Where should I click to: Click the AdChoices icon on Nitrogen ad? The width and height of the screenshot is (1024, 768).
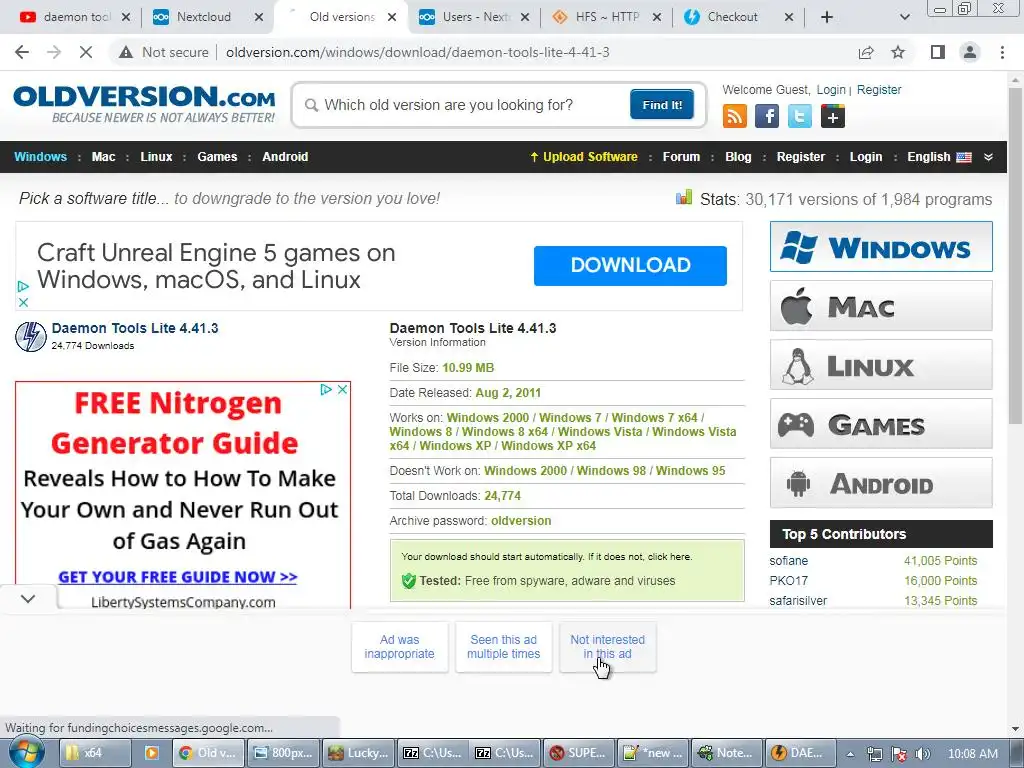pos(327,389)
